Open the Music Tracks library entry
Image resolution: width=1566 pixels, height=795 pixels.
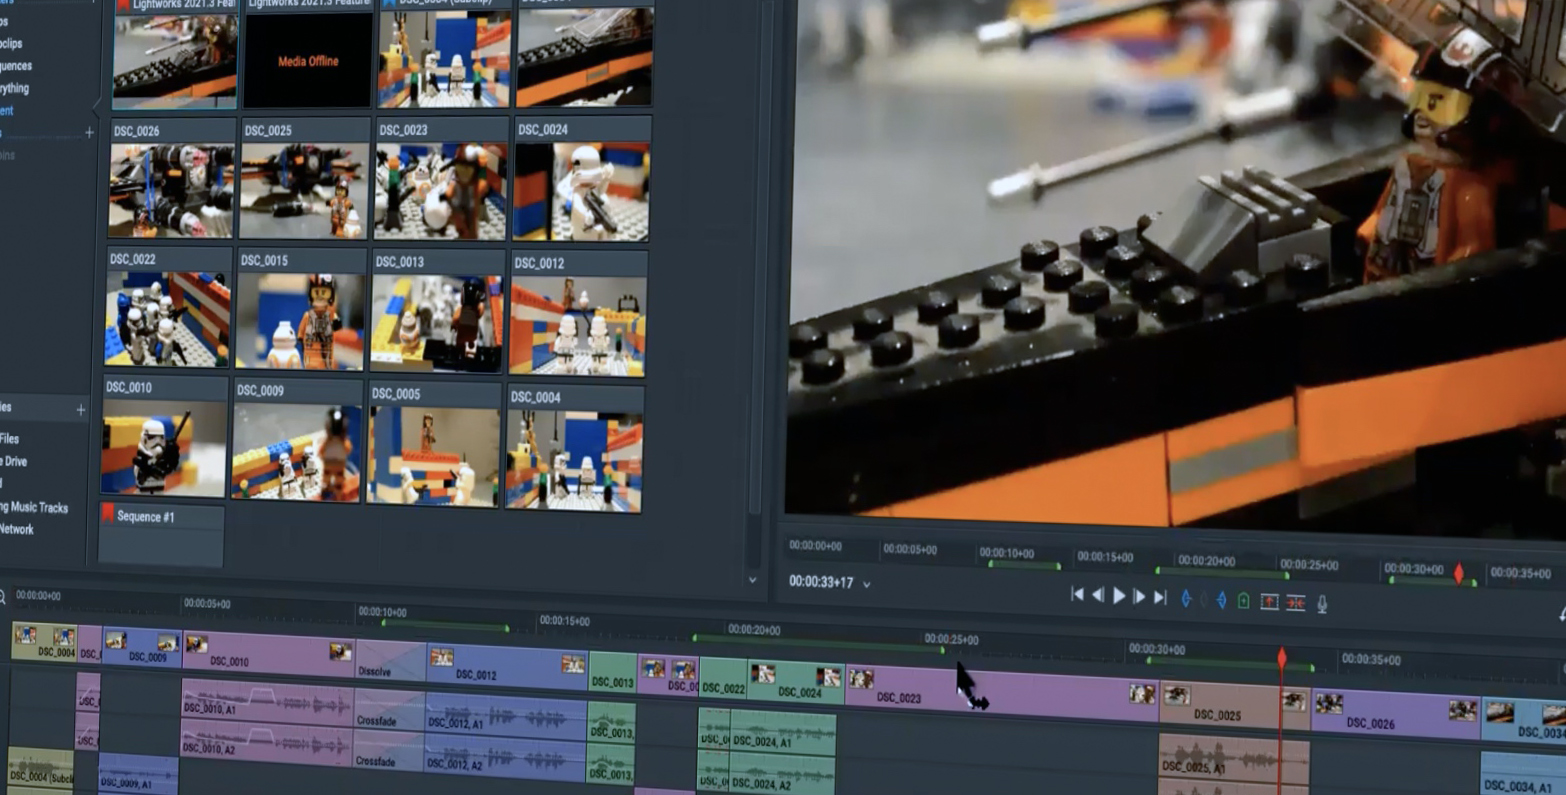(34, 508)
